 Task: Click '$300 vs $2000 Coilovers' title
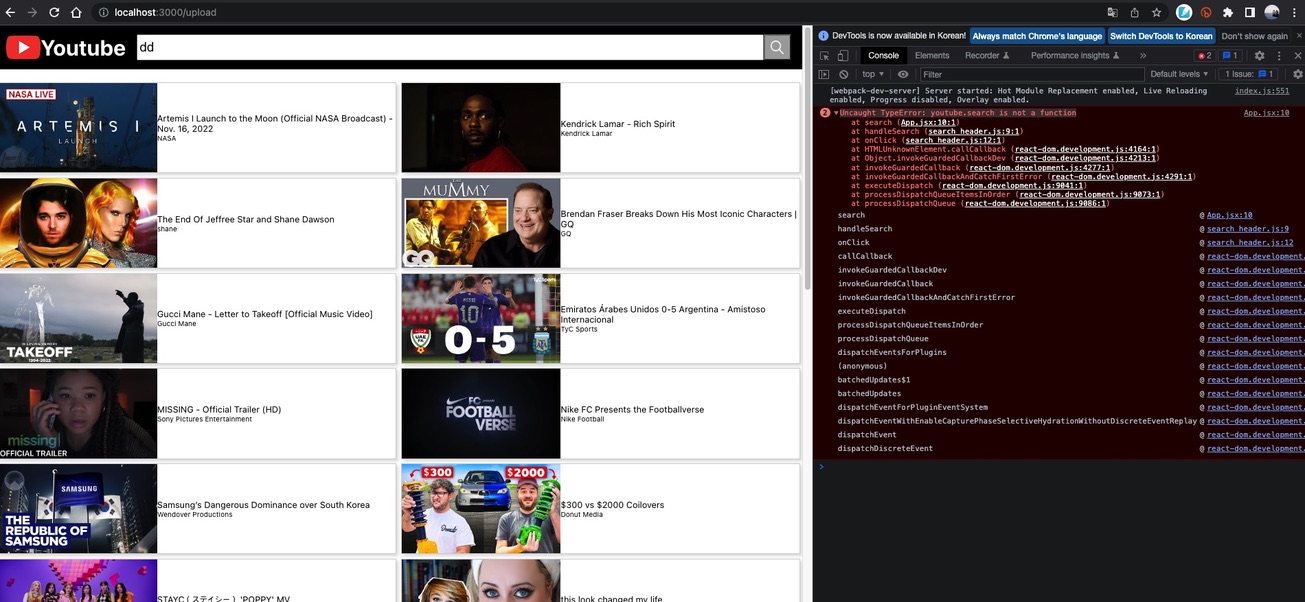(x=612, y=505)
